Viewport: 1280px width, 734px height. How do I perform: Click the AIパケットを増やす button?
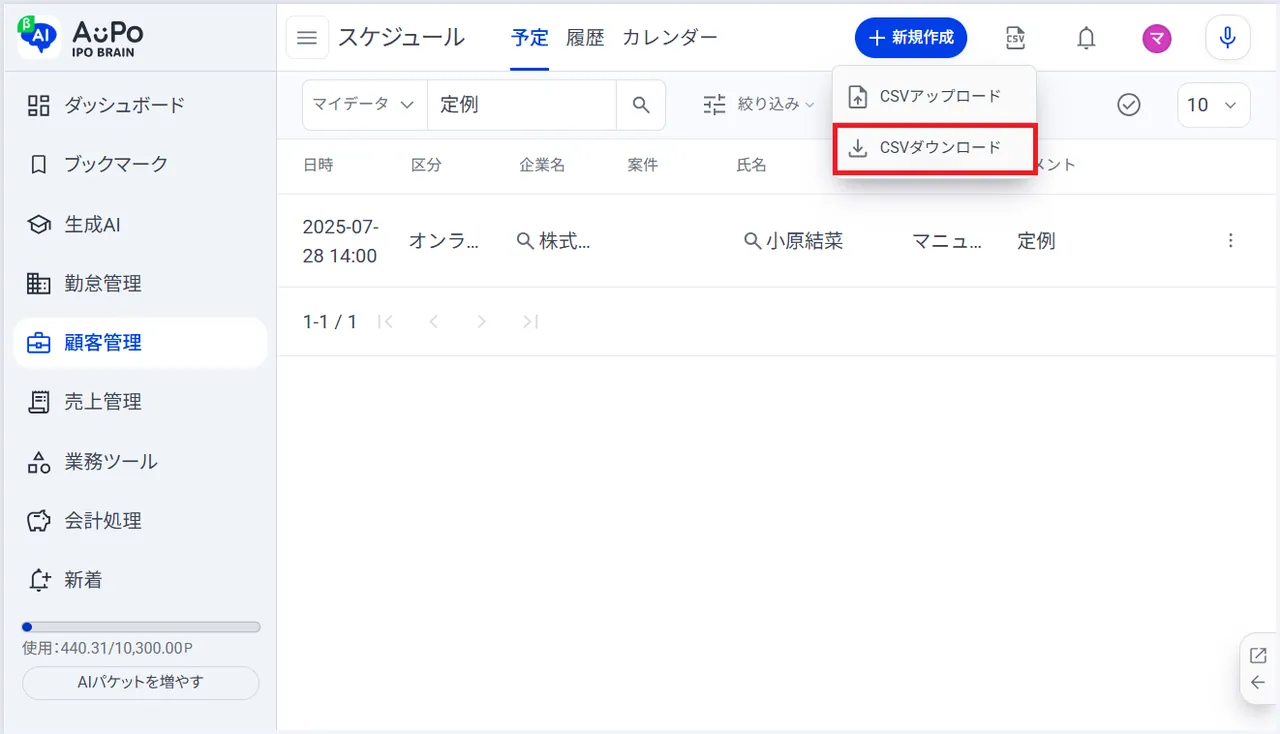[140, 683]
